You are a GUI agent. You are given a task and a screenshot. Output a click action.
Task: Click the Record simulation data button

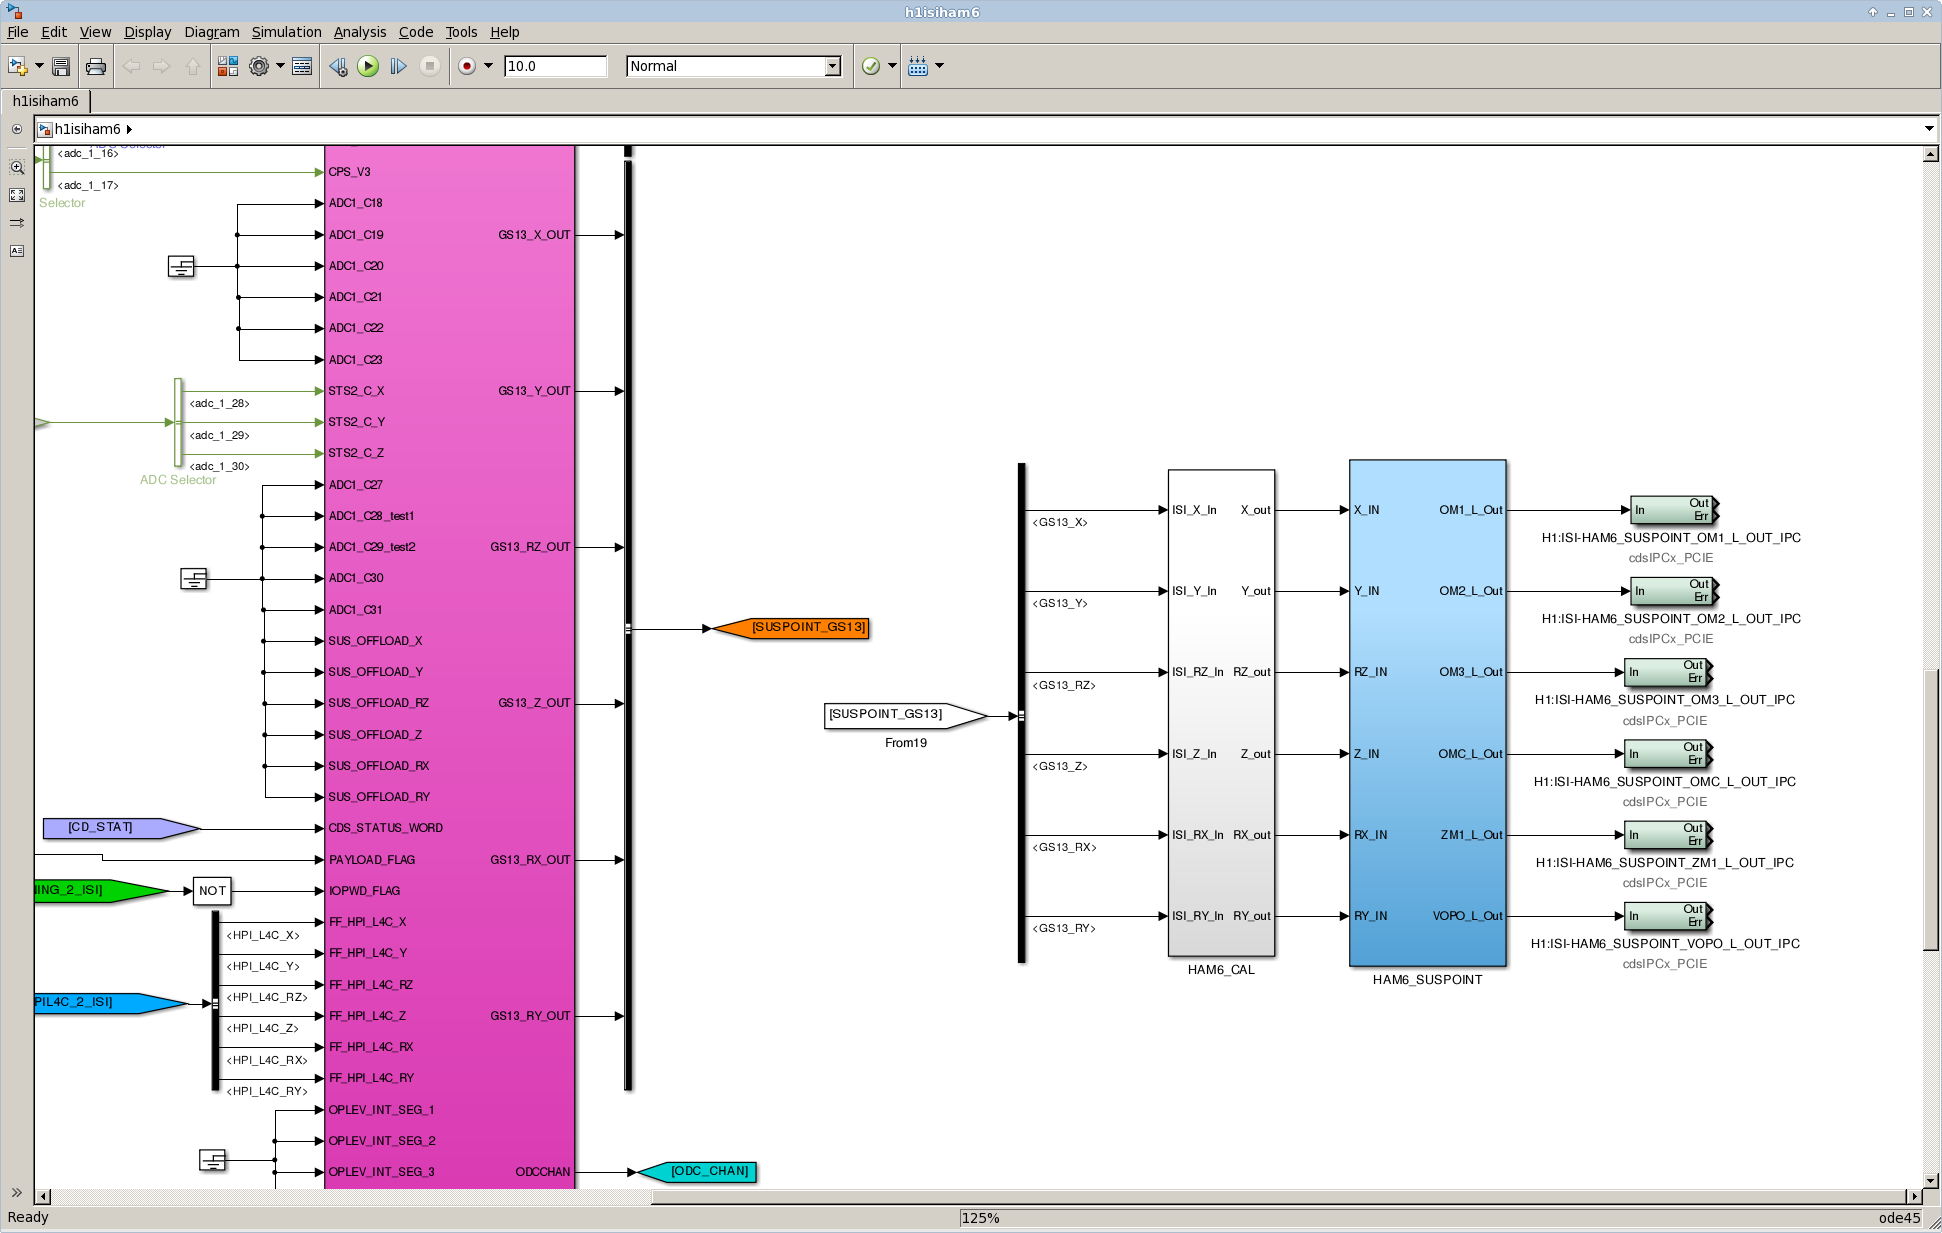[467, 66]
